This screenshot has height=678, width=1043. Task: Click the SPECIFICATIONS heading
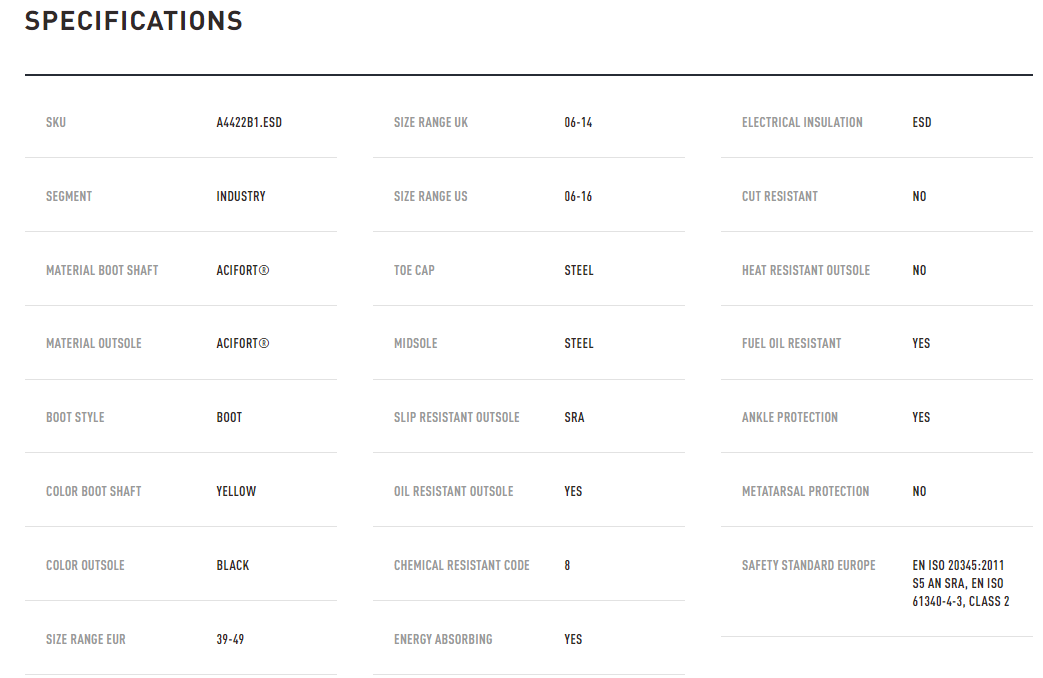134,21
